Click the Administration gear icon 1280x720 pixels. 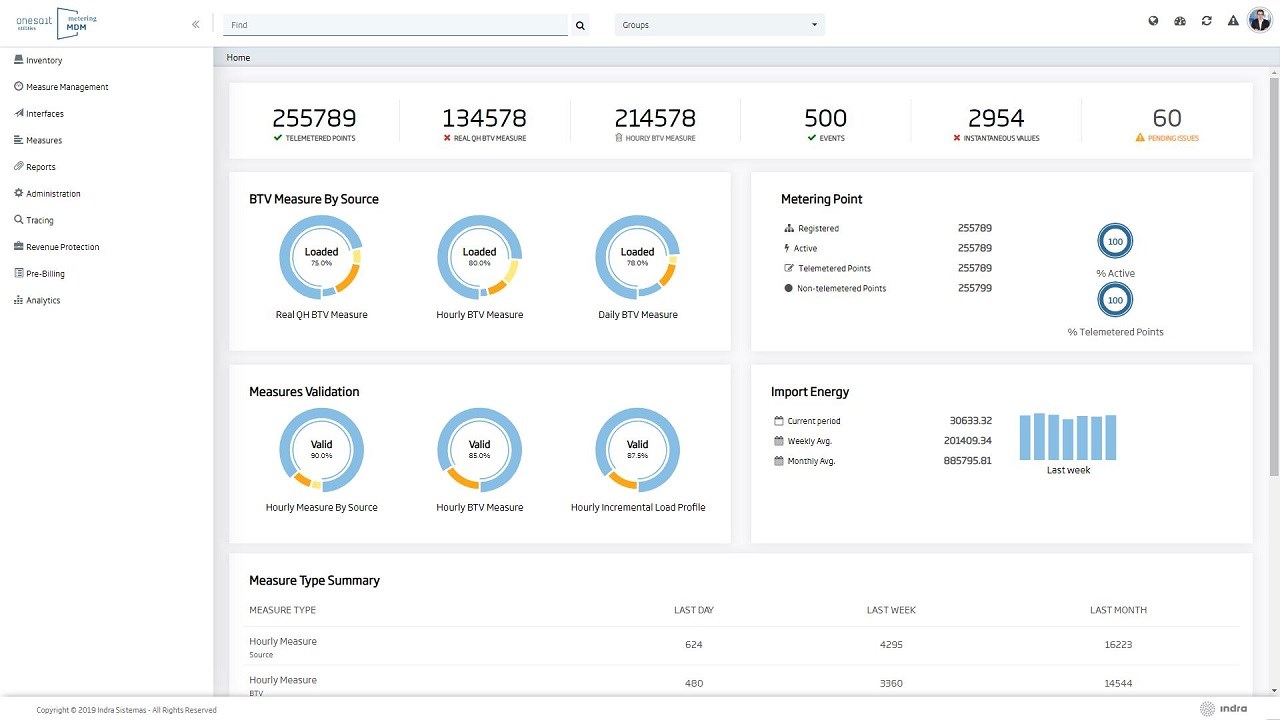click(x=19, y=193)
